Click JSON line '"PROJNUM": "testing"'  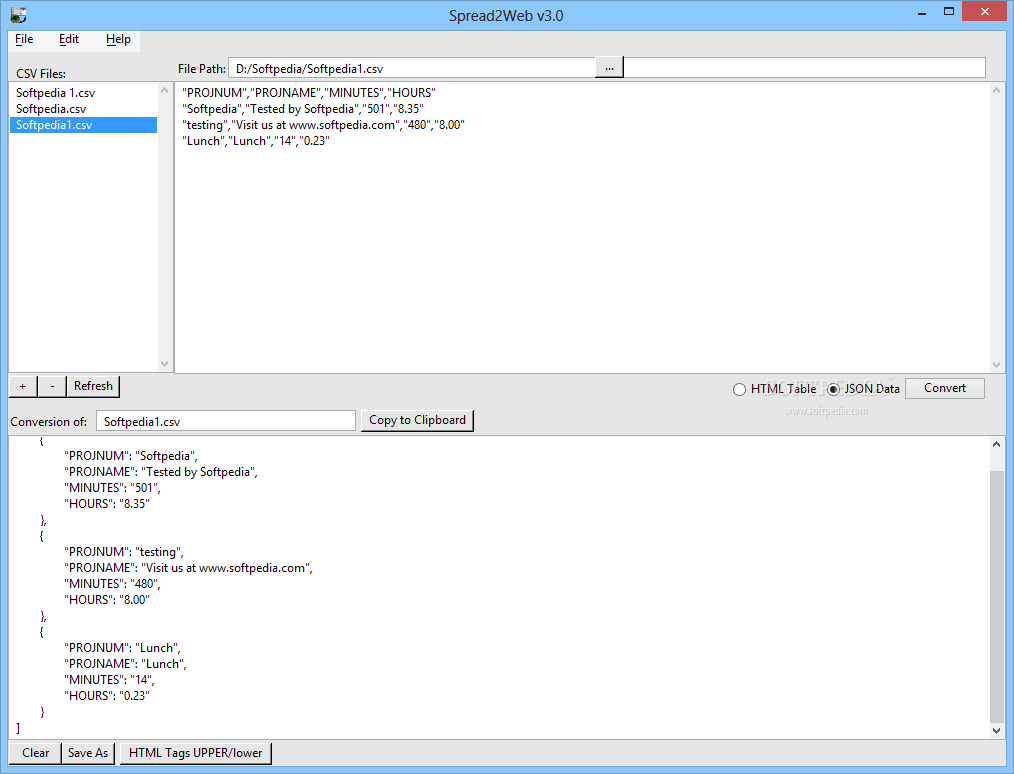point(124,552)
